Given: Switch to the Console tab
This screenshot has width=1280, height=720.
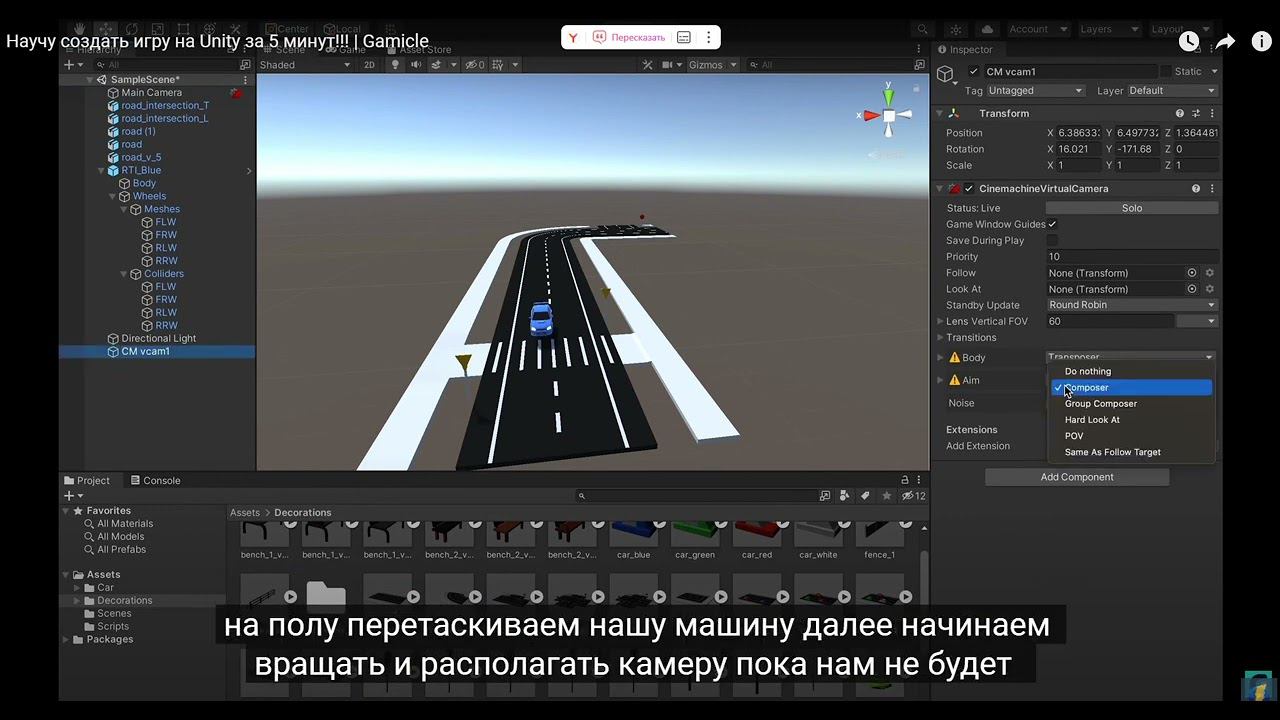Looking at the screenshot, I should point(154,480).
